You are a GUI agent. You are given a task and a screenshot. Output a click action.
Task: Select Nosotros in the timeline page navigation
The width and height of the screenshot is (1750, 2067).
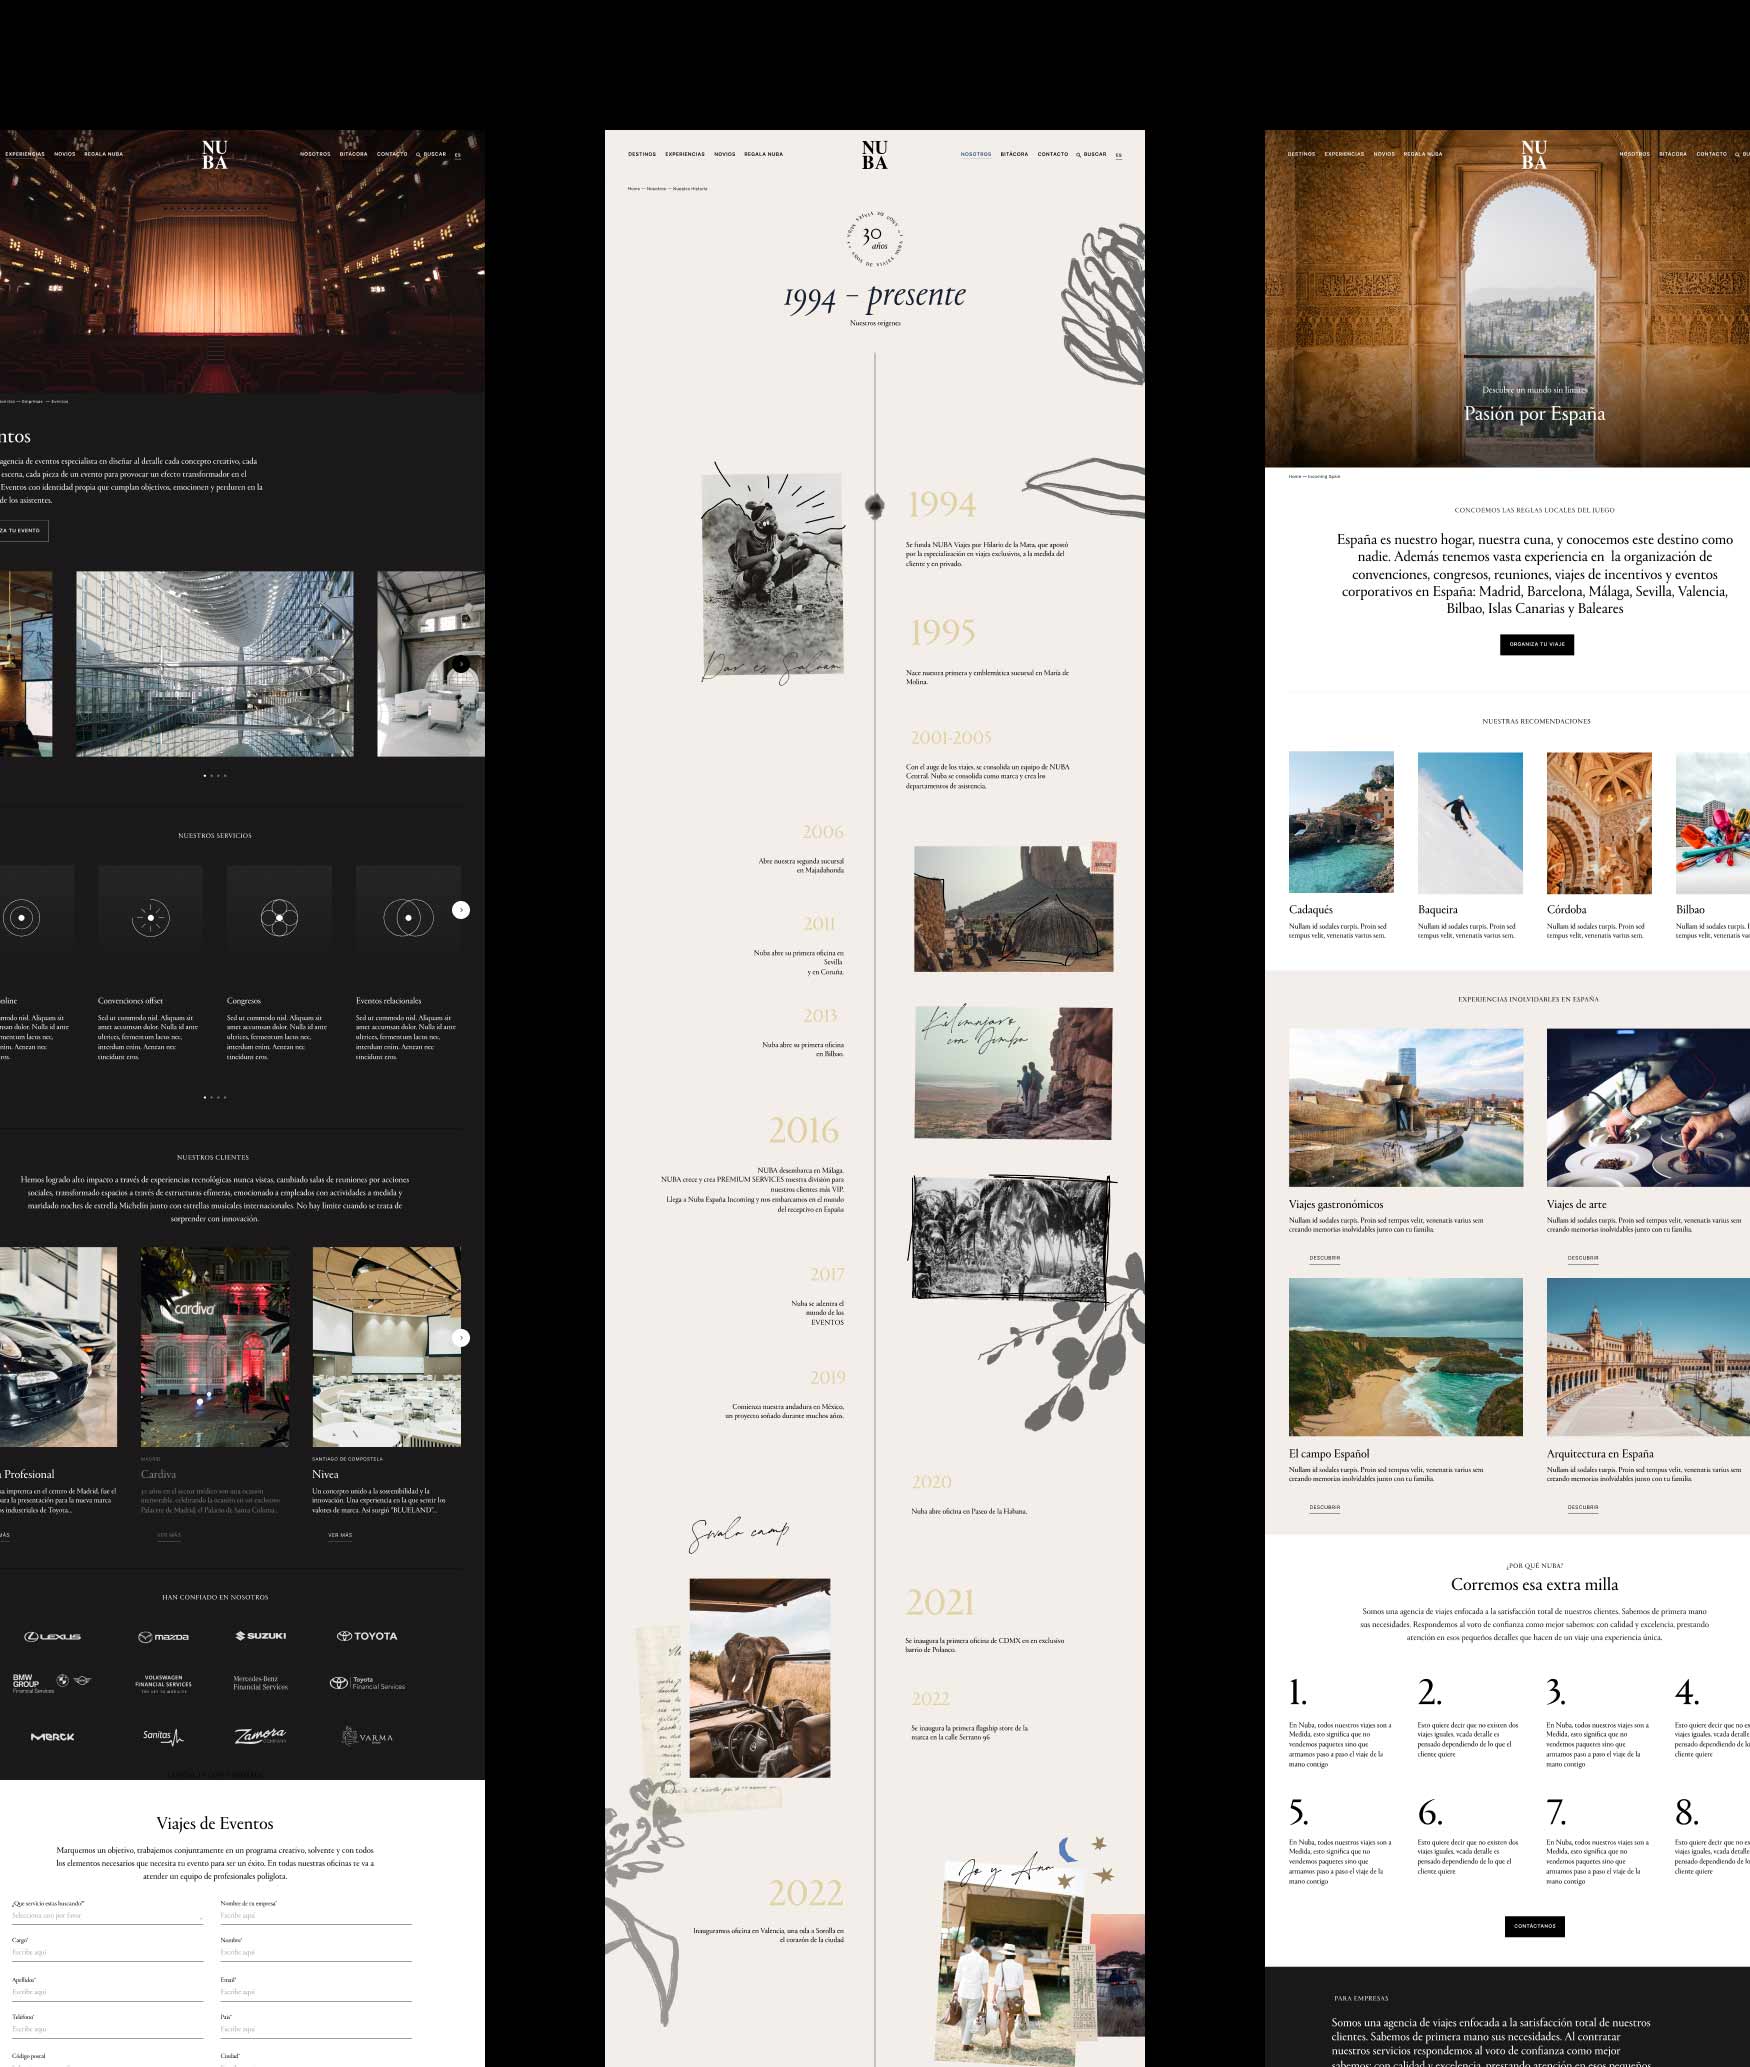coord(976,155)
